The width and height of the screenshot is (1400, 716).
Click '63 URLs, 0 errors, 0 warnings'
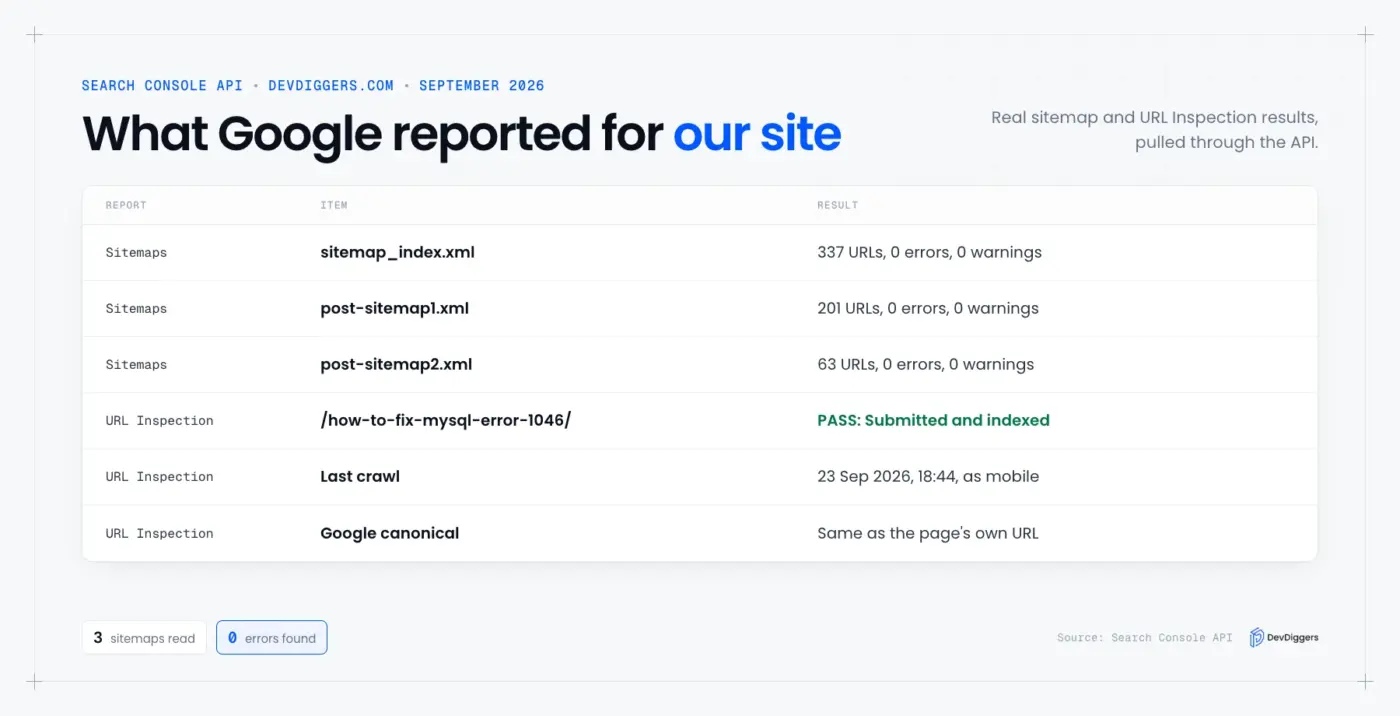925,364
